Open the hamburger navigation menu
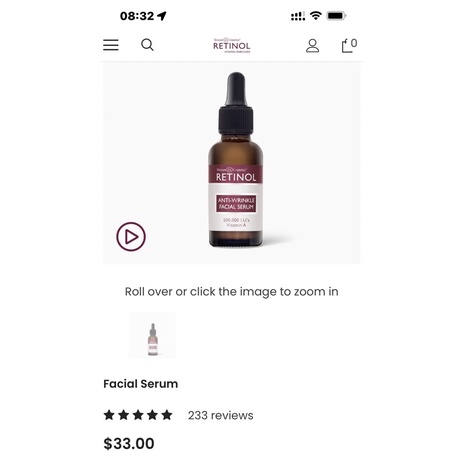Viewport: 465px width, 465px height. [x=111, y=45]
